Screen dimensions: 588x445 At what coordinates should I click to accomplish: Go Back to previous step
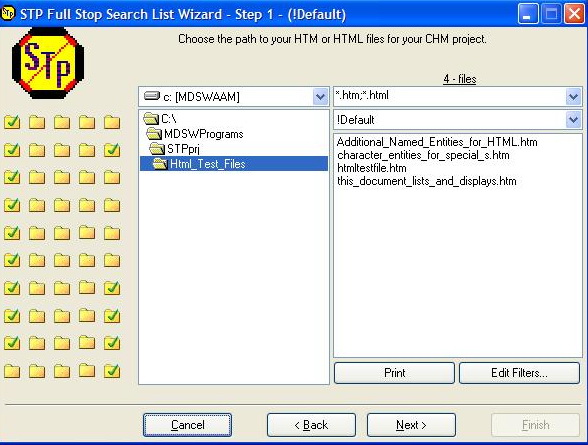coord(311,425)
